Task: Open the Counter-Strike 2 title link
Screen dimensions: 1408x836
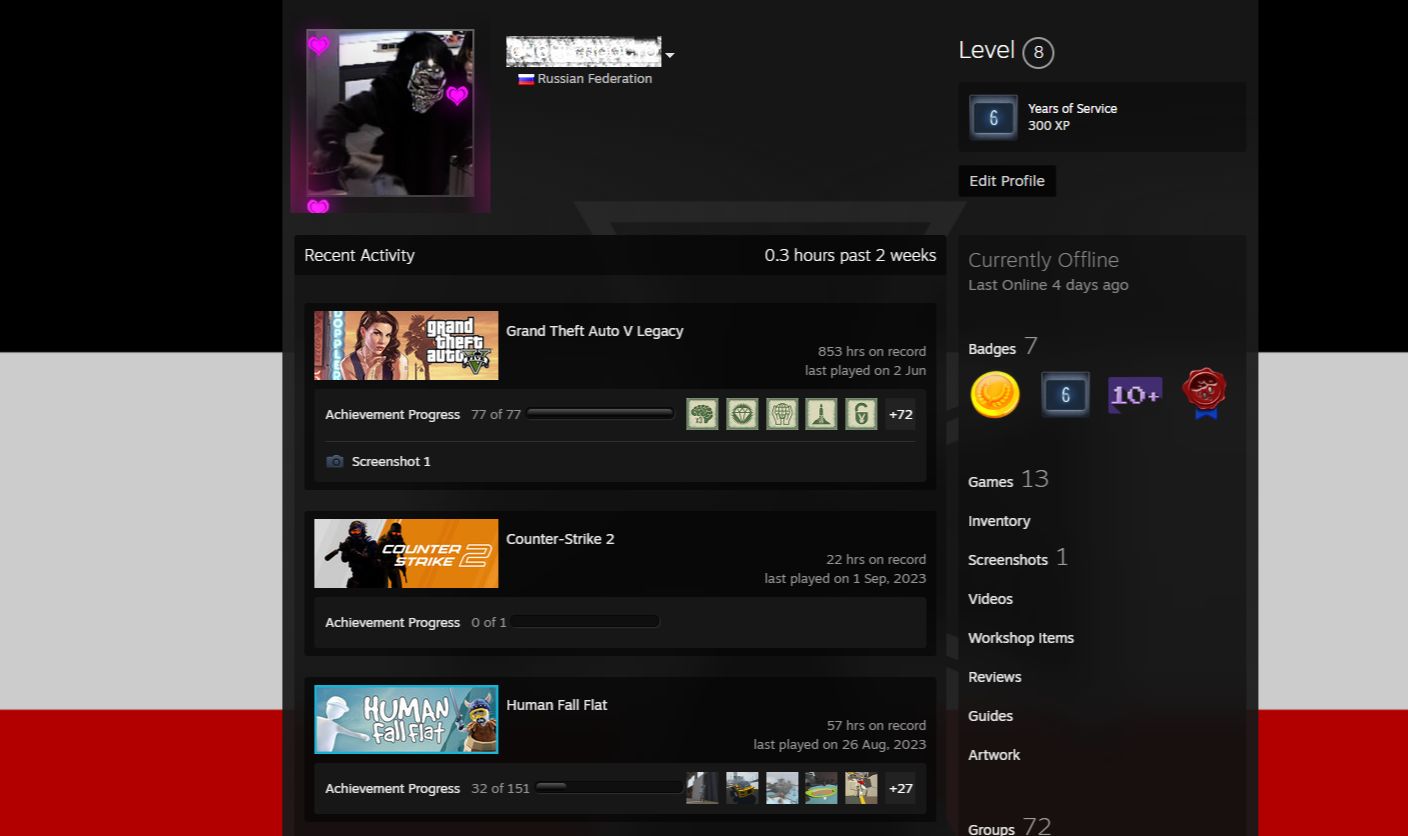Action: 560,539
